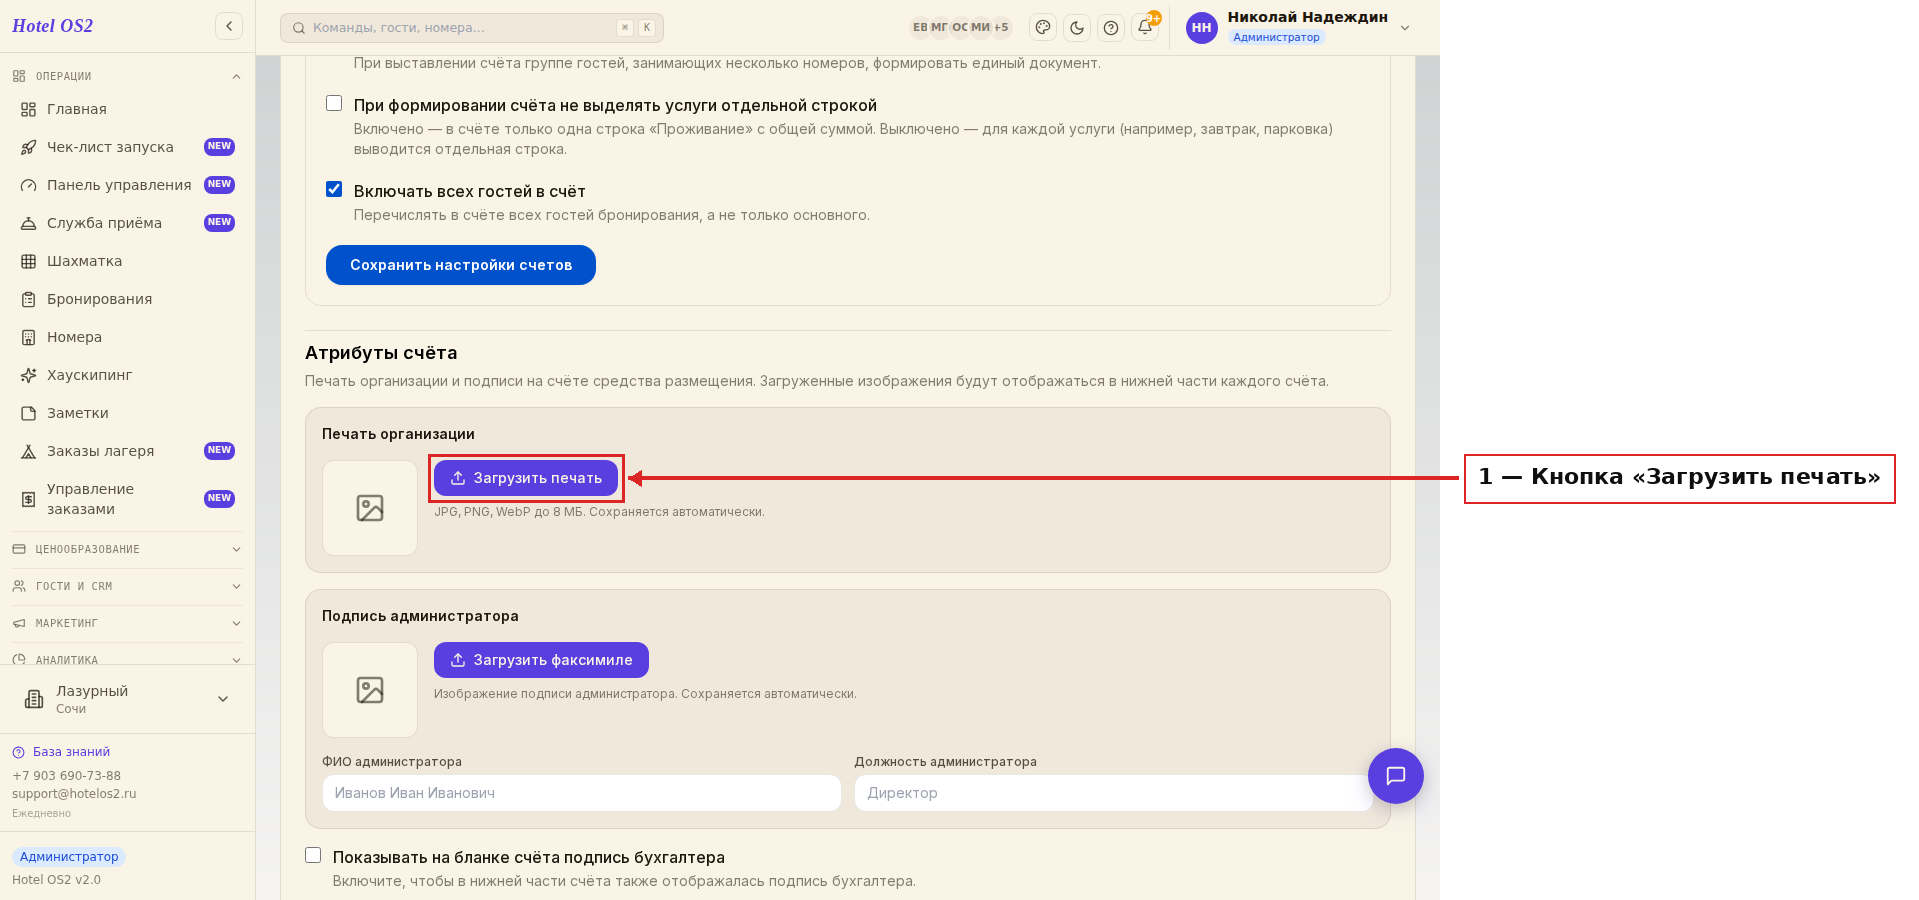The width and height of the screenshot is (1919, 900).
Task: Click the ФИО администратора input field
Action: 581,793
